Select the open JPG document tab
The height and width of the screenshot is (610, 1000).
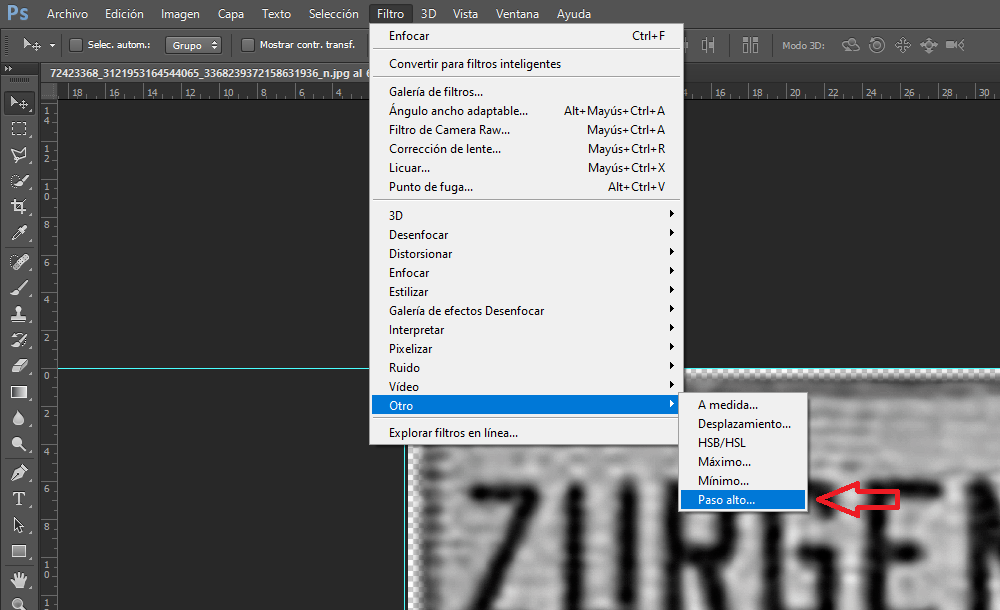point(206,73)
